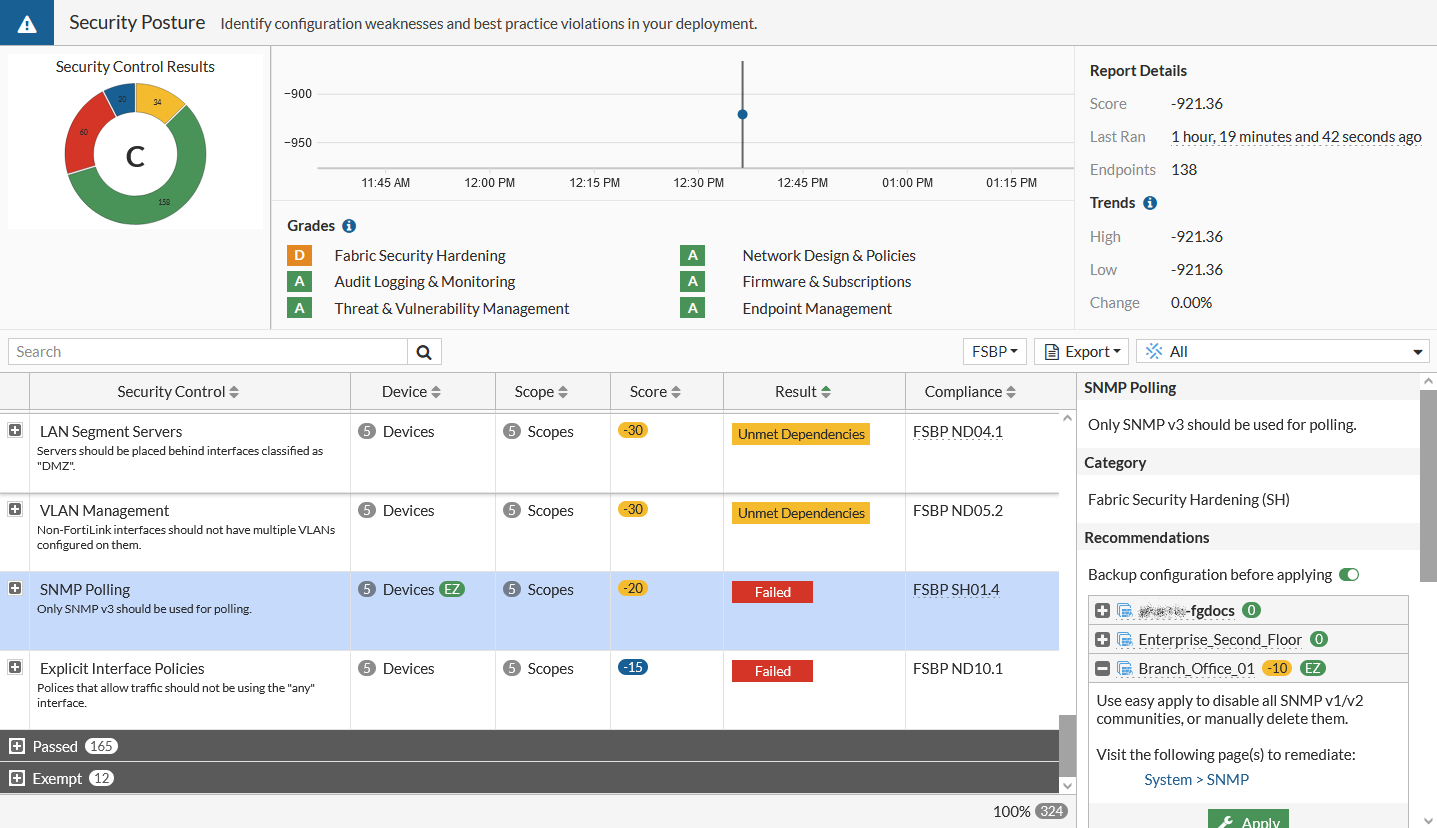Click the device icon beside Enterprise_Second_Floor
Viewport: 1437px width, 828px height.
click(x=1126, y=639)
